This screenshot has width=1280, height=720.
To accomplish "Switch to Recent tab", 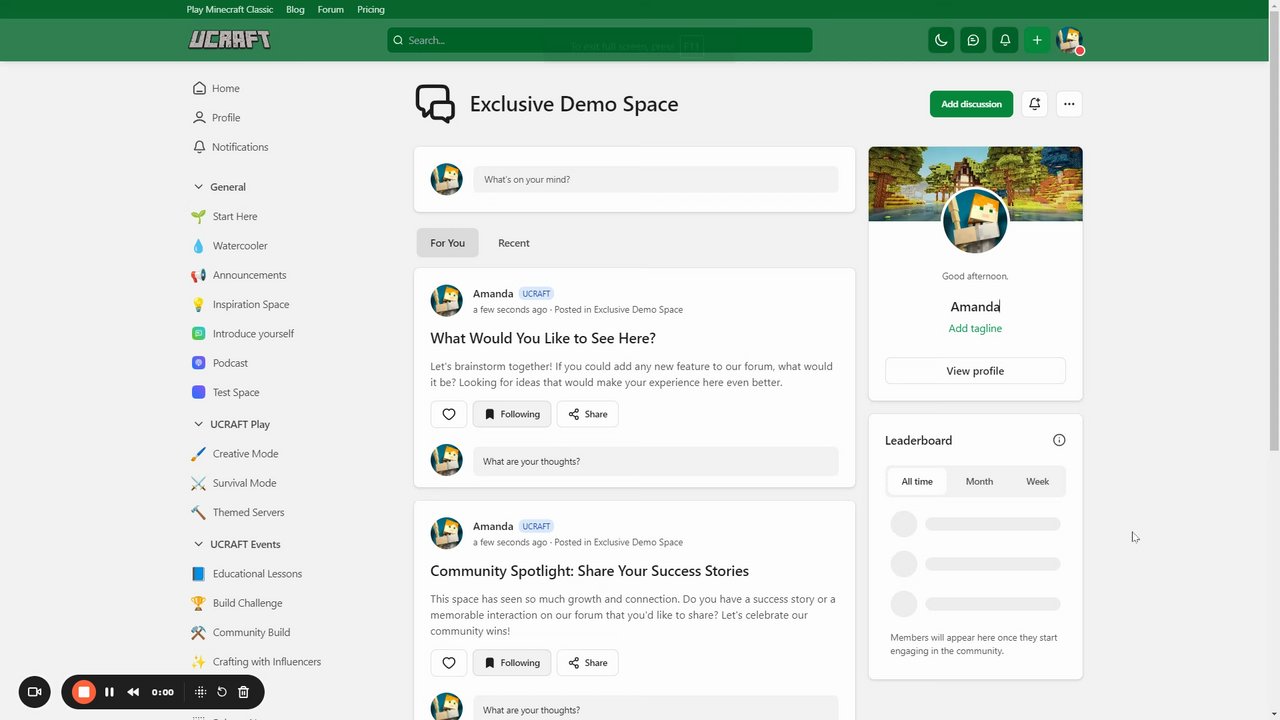I will [514, 243].
